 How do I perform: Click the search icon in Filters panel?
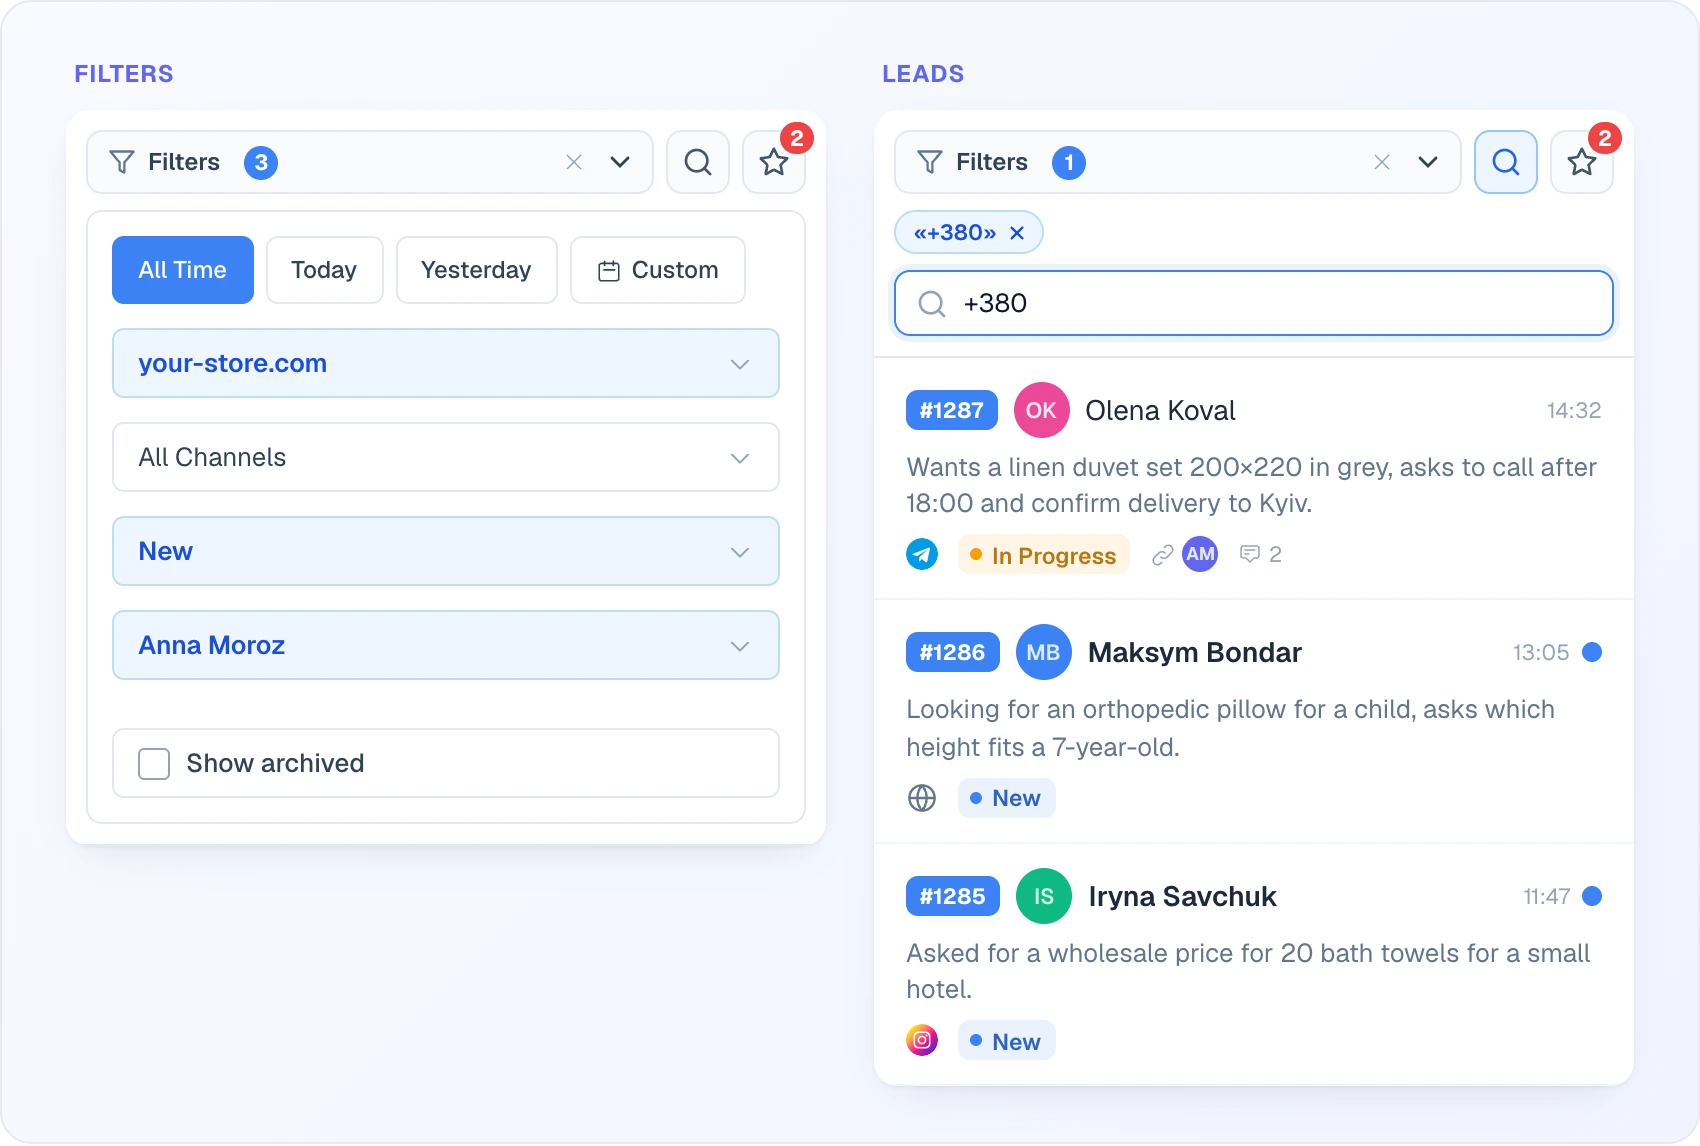[698, 162]
